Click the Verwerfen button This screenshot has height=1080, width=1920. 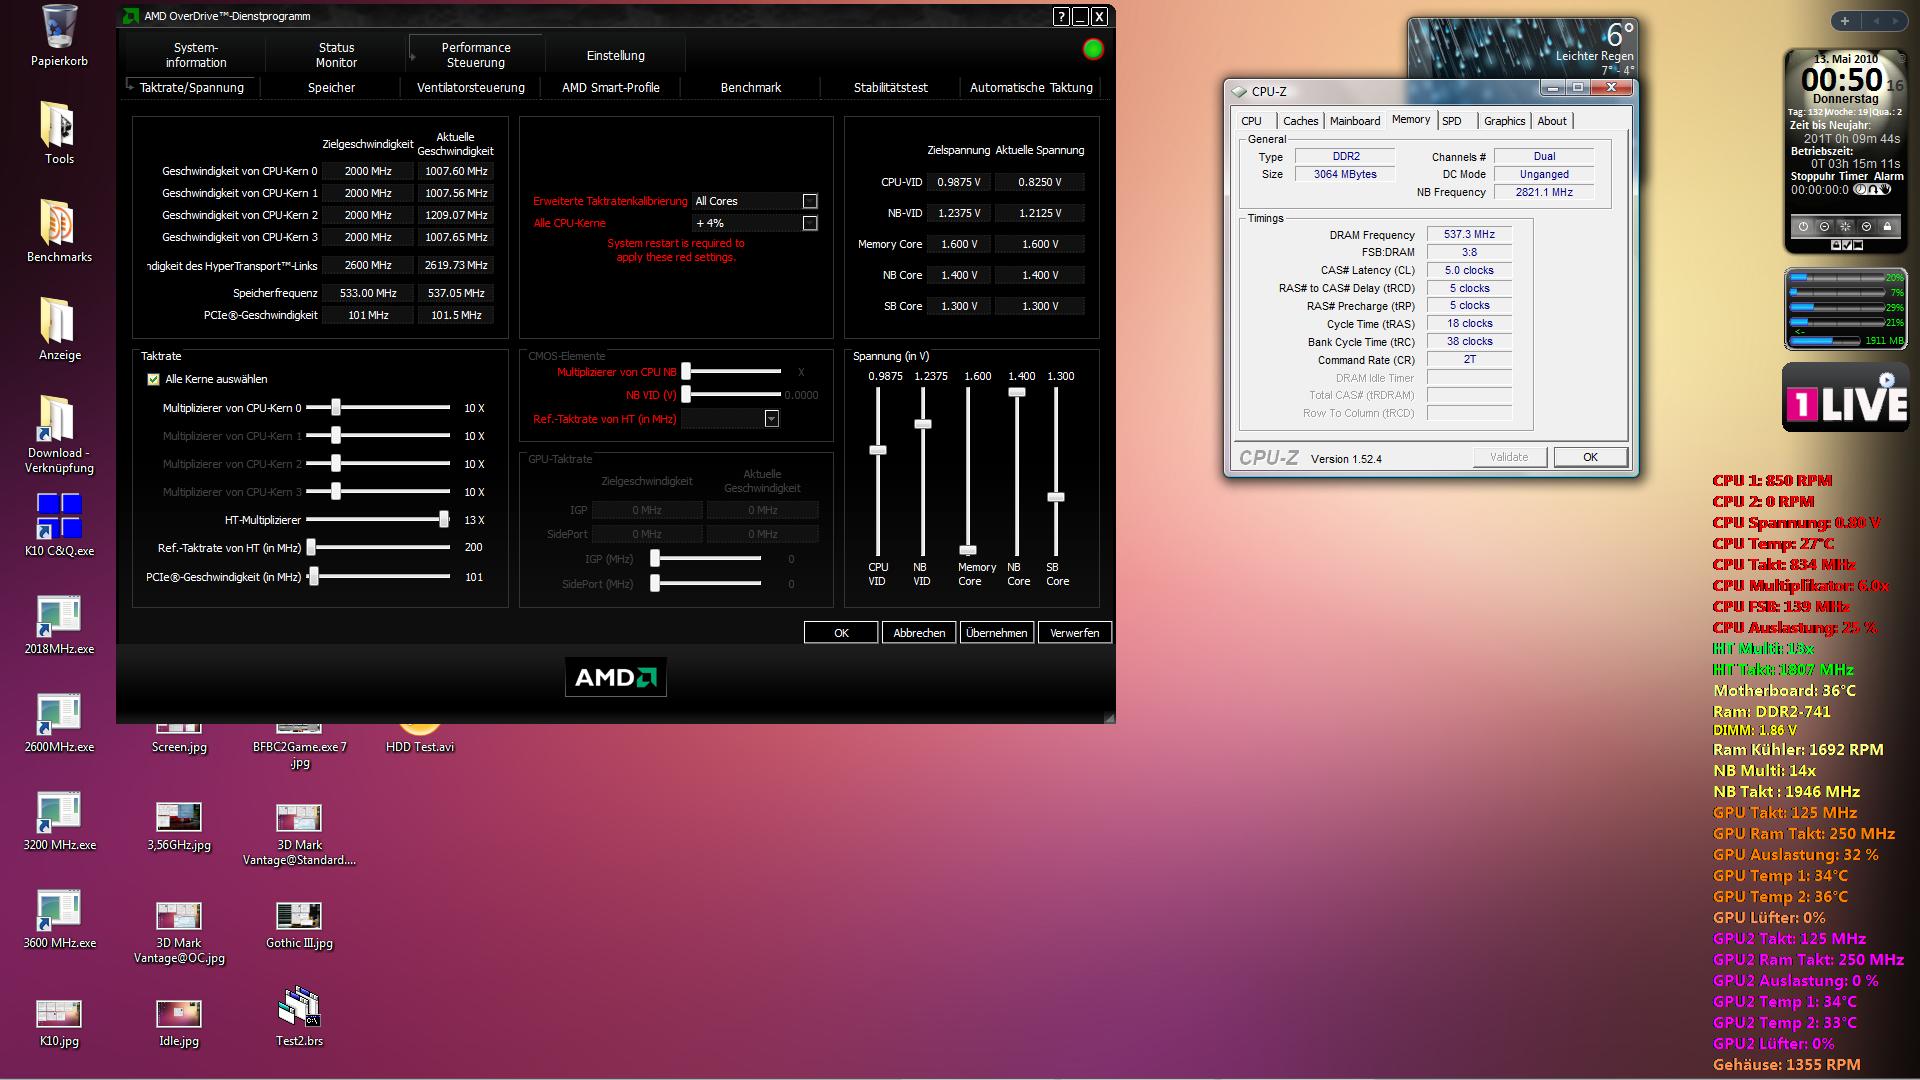pos(1074,633)
